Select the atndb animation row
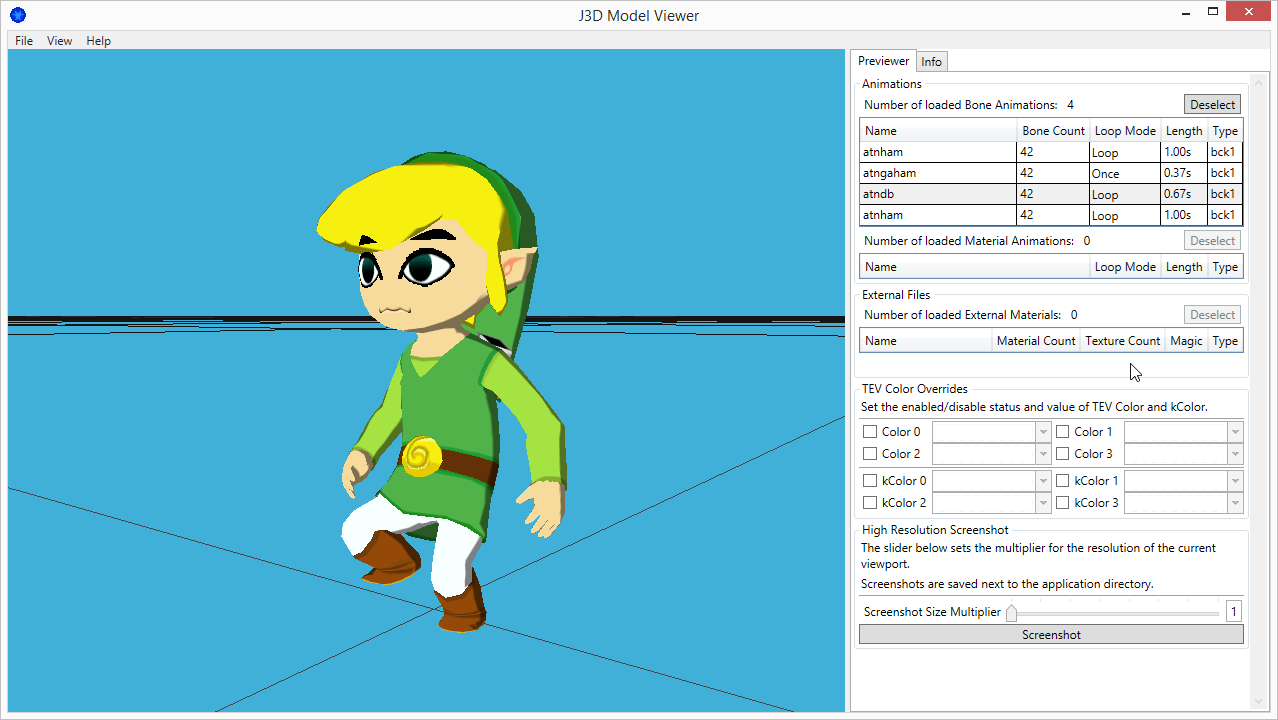This screenshot has height=720, width=1278. point(935,193)
